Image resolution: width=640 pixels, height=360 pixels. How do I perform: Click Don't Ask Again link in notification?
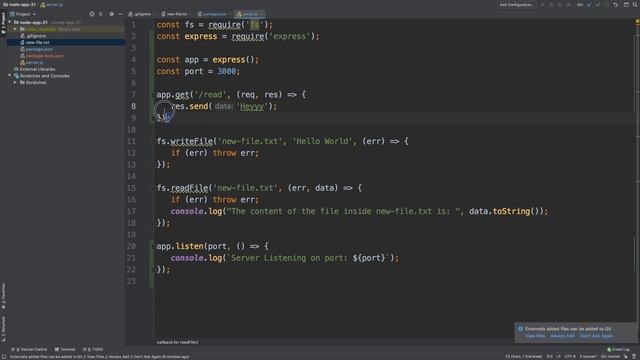(x=596, y=336)
